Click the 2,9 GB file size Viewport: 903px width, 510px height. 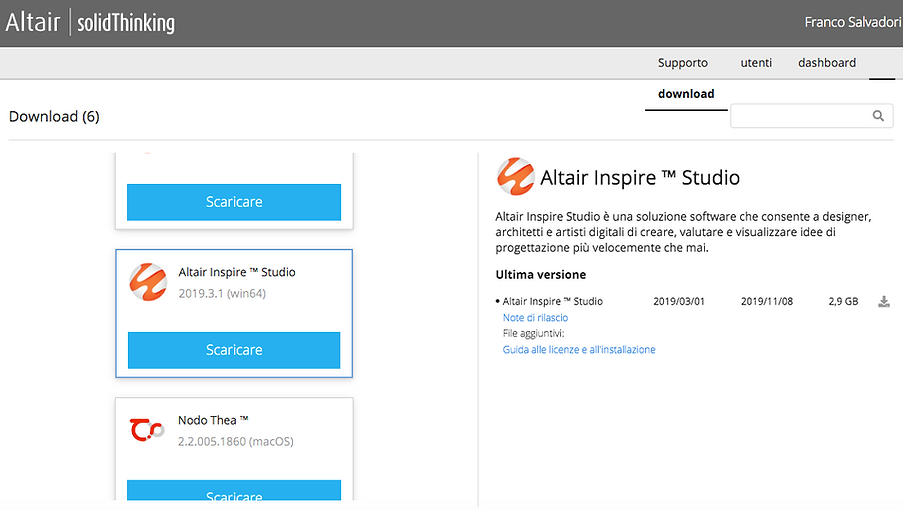(x=843, y=301)
